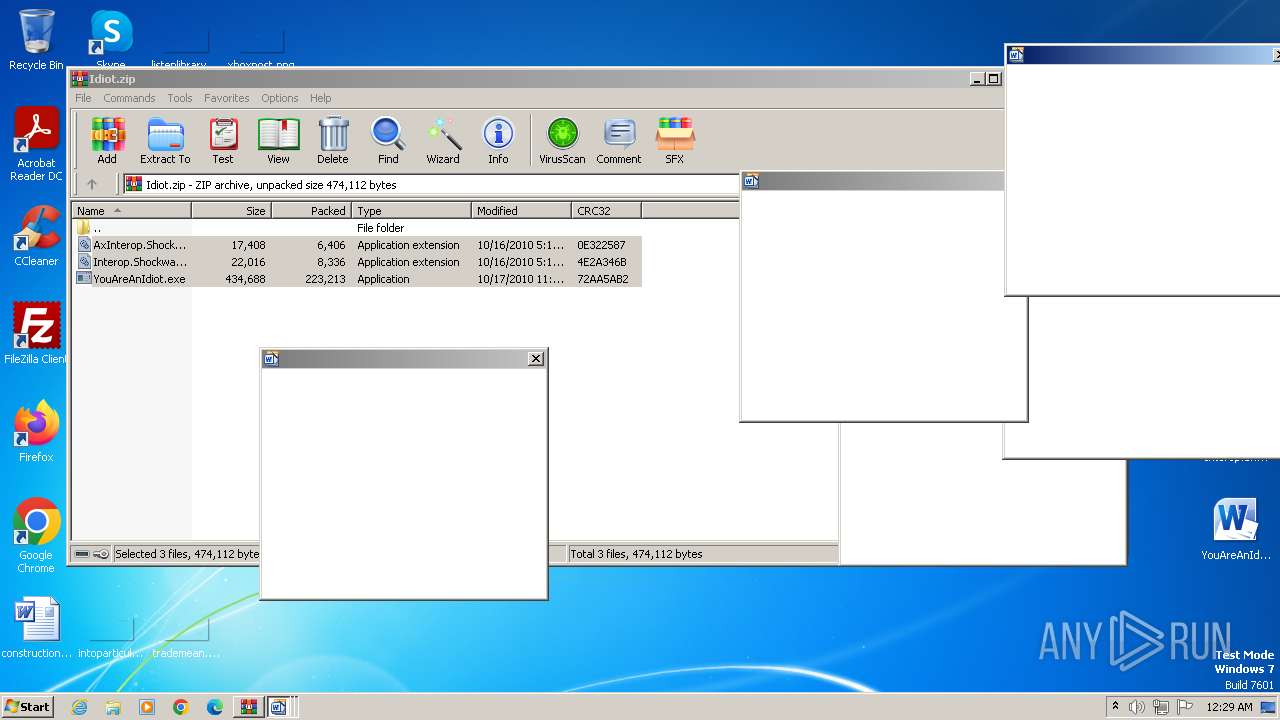1280x720 pixels.
Task: Click the CRC32 value 4E2A346B
Action: [601, 262]
